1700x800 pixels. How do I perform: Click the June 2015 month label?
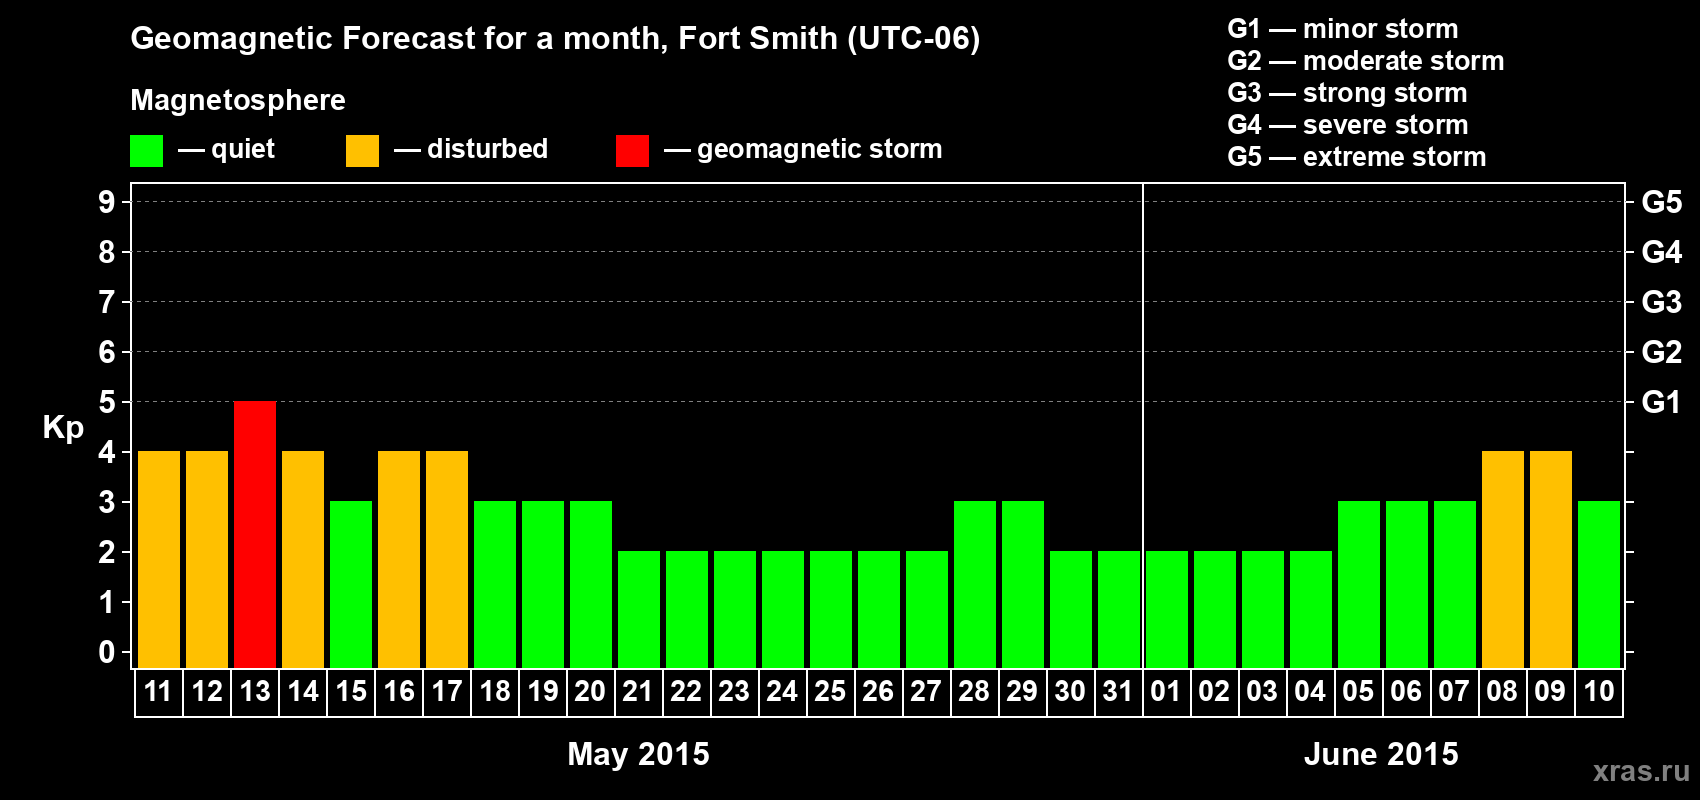click(x=1381, y=754)
